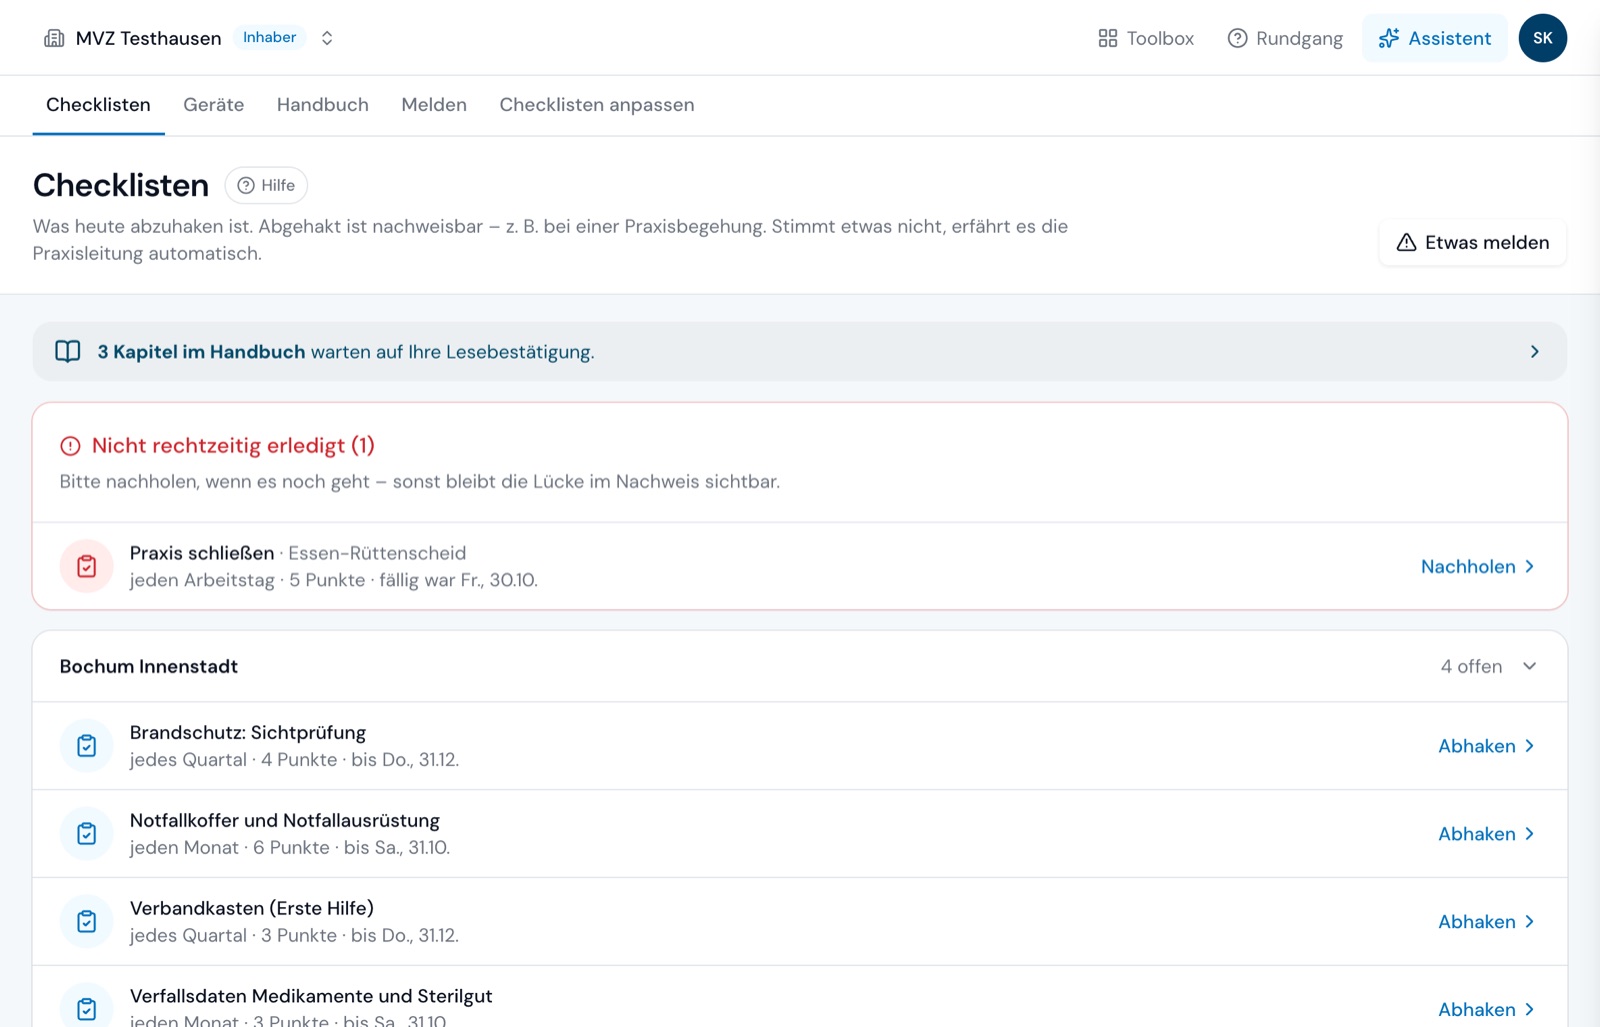Switch to the Geräte tab
Image resolution: width=1600 pixels, height=1027 pixels.
213,105
